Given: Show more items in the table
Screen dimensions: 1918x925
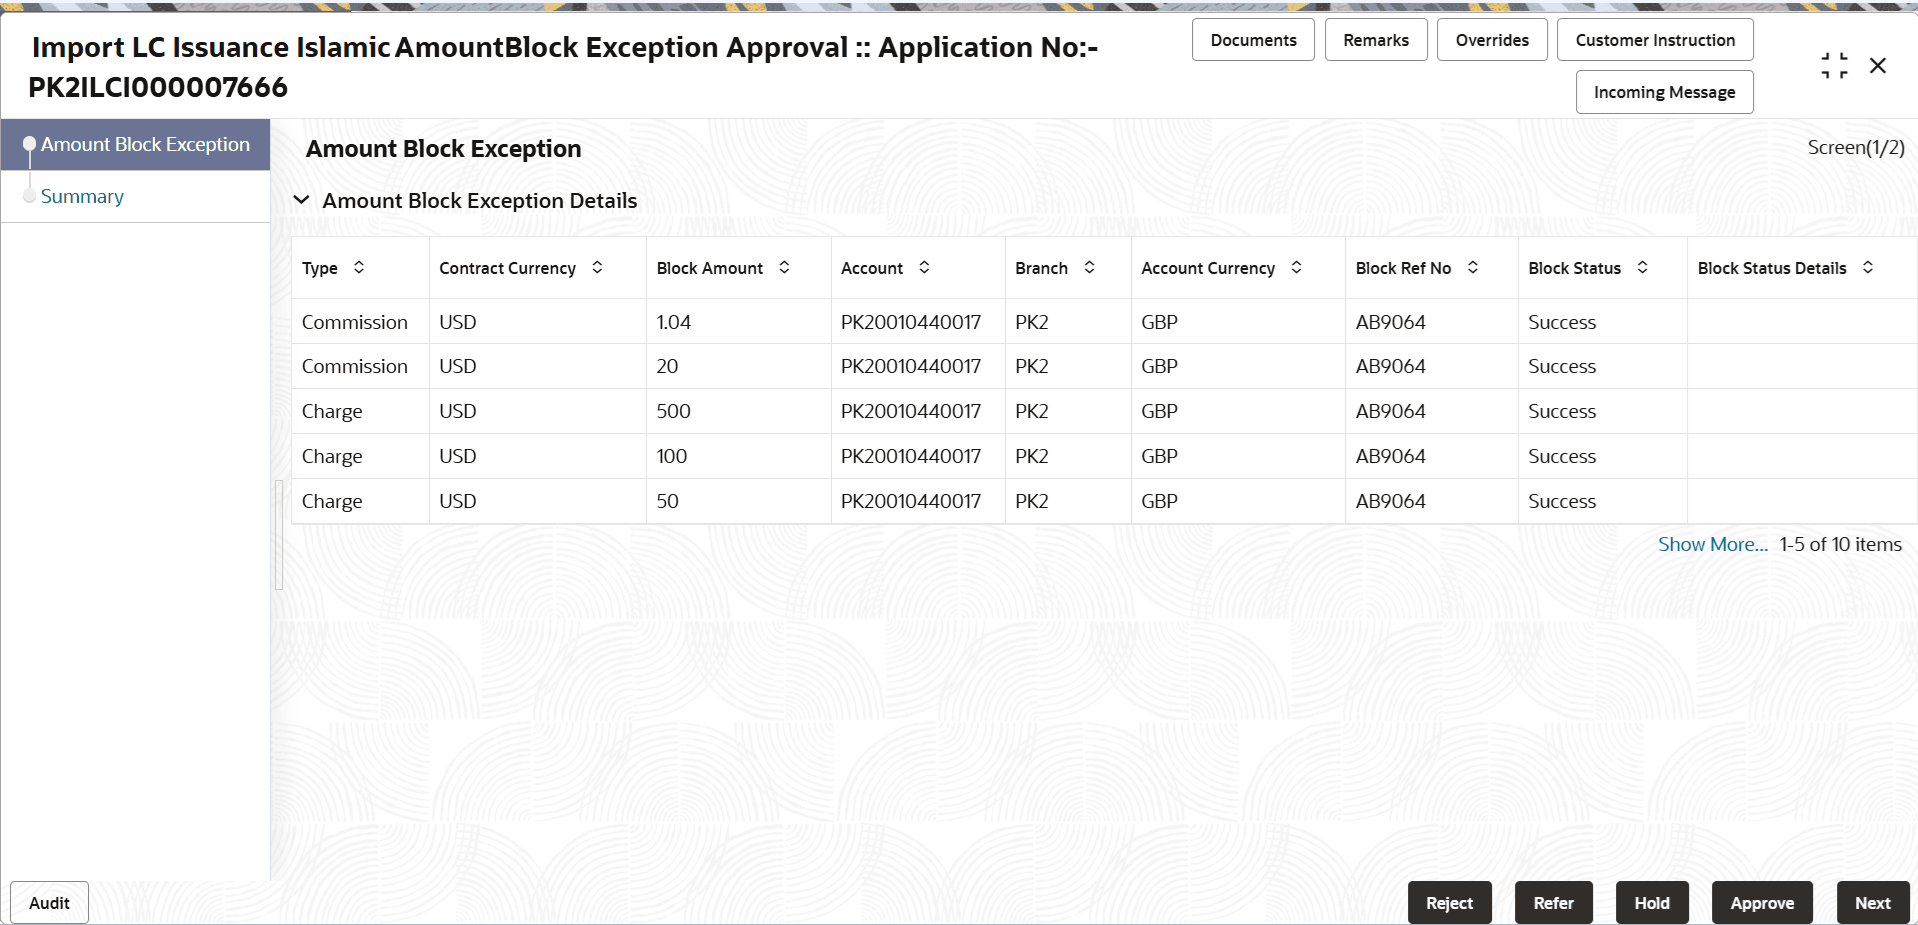Looking at the screenshot, I should pos(1711,544).
